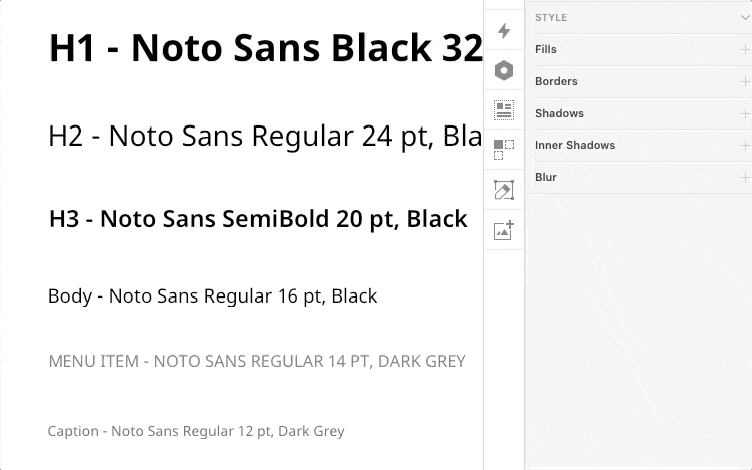752x470 pixels.
Task: Select the H2 Noto Sans Regular text
Action: click(x=265, y=136)
